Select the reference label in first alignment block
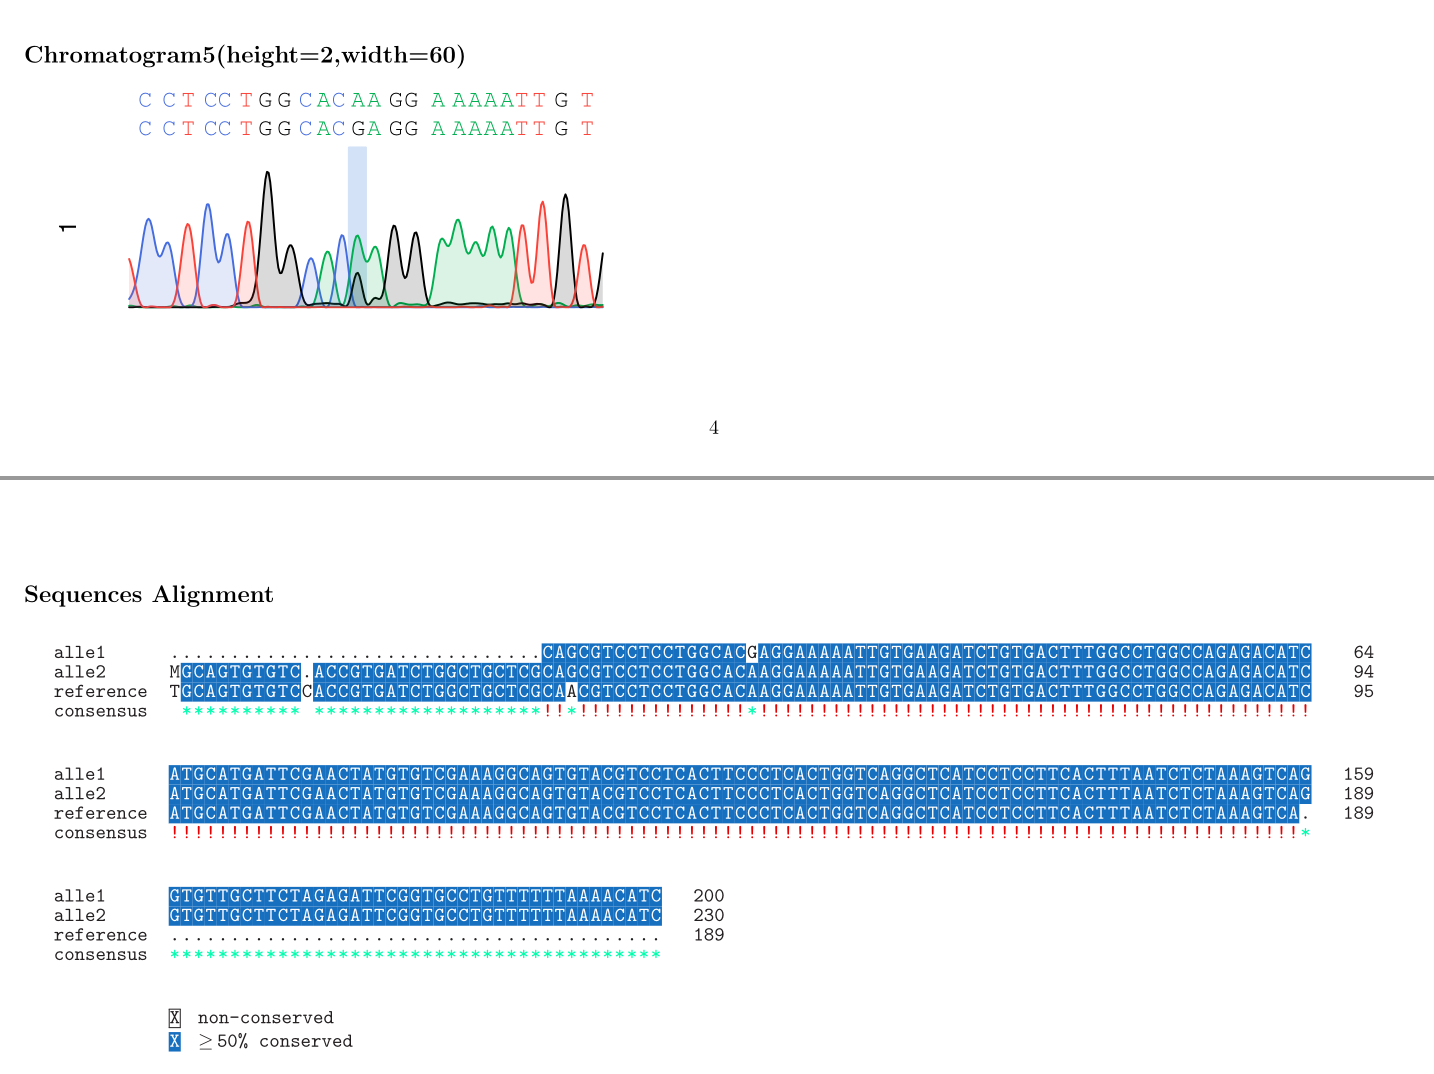The height and width of the screenshot is (1074, 1434). [x=100, y=691]
